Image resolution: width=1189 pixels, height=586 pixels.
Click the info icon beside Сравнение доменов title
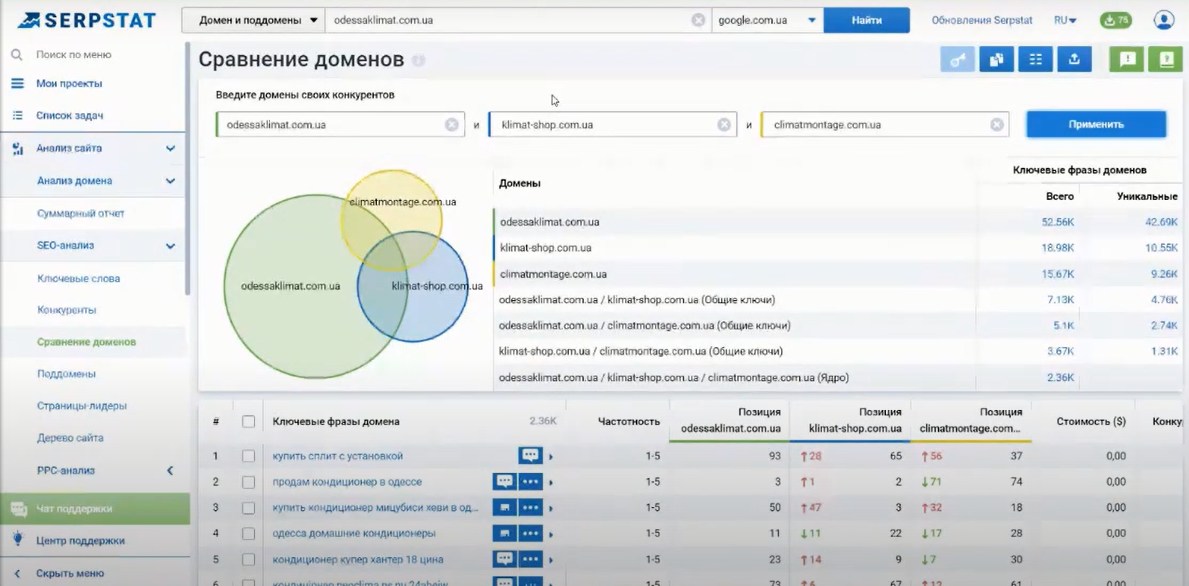coord(418,61)
